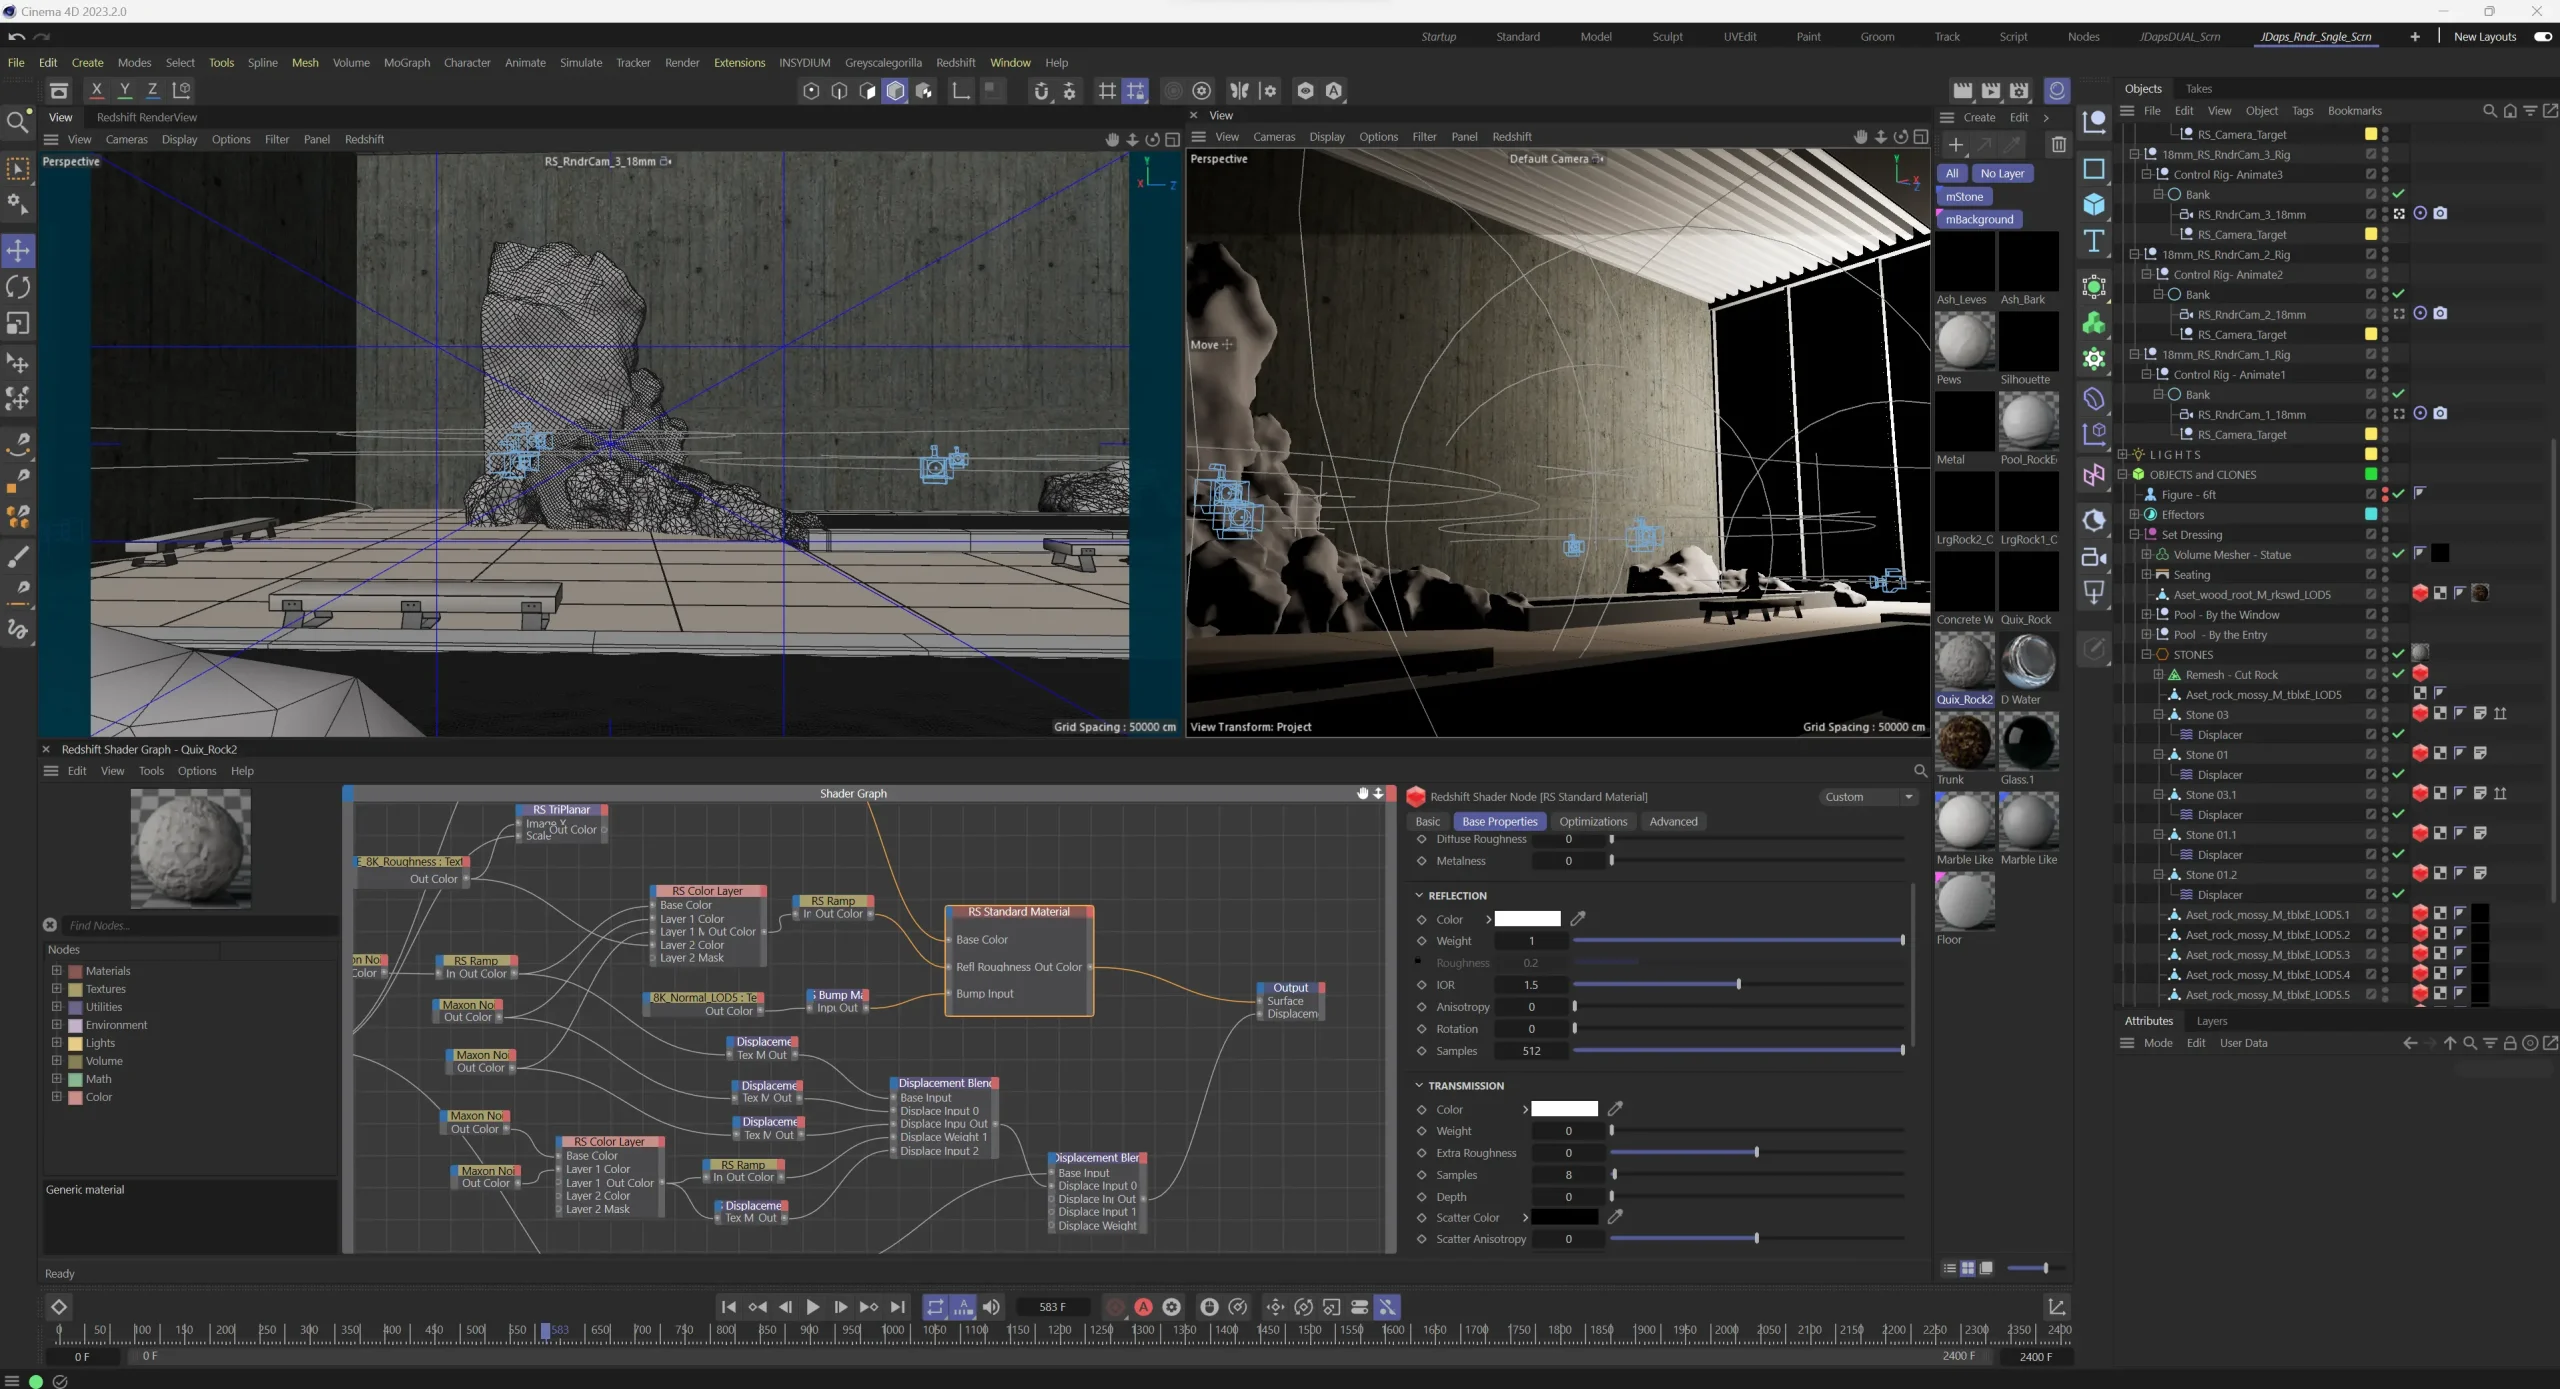Toggle visibility dots of LIGHTS object
The width and height of the screenshot is (2560, 1389).
click(x=2385, y=455)
